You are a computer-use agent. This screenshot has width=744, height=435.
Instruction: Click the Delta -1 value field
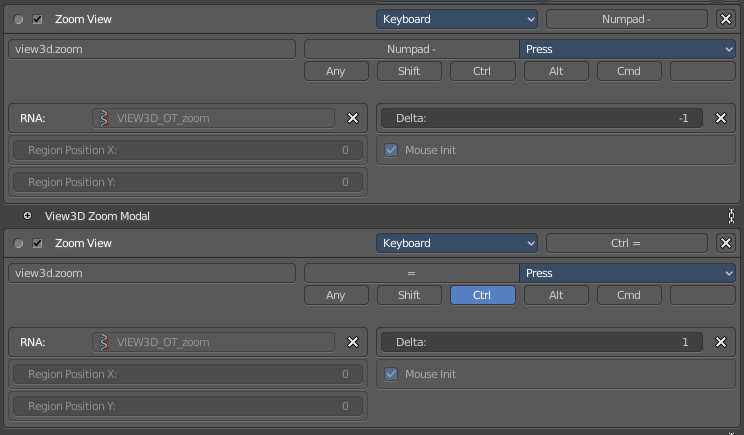point(541,118)
